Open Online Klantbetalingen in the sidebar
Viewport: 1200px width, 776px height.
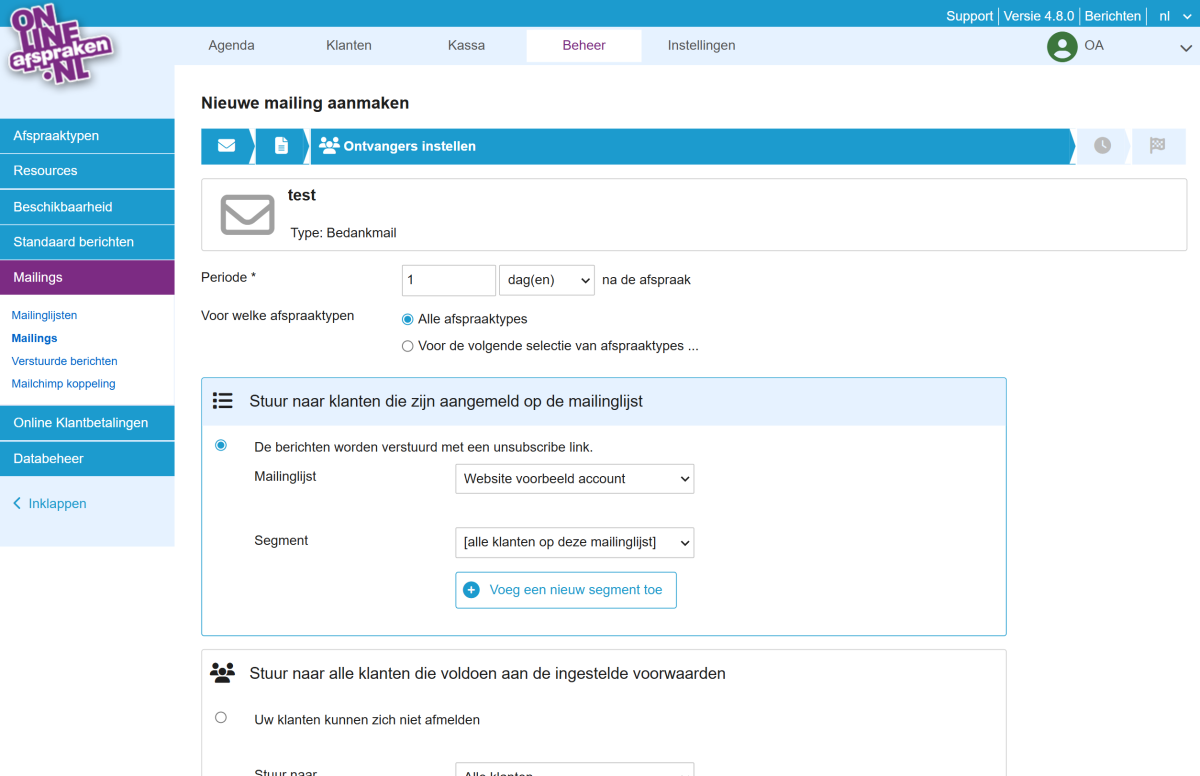click(x=87, y=423)
